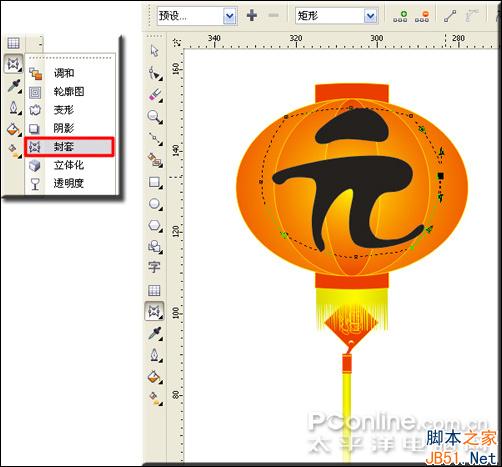502x467 pixels.
Task: Open the 矩形 selection mode dropdown arrow
Action: pyautogui.click(x=370, y=16)
